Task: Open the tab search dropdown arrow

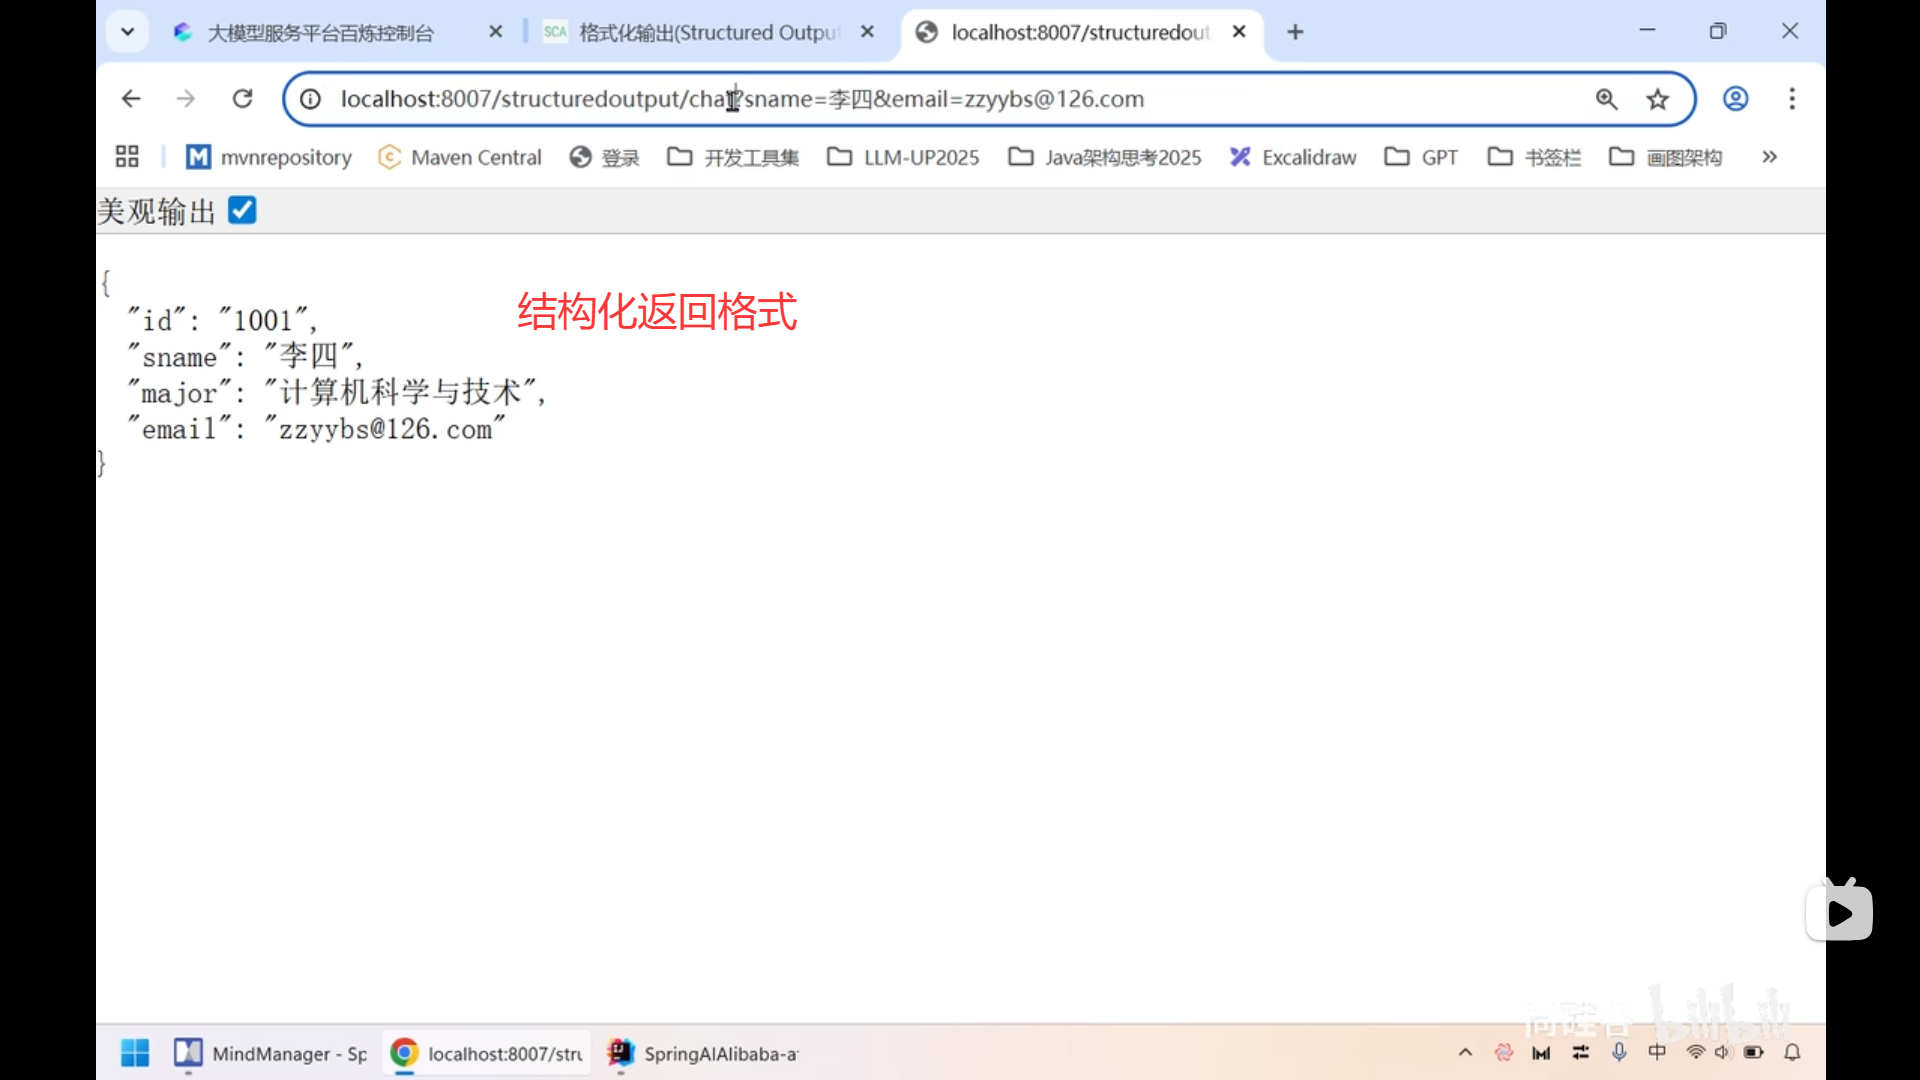Action: coord(127,32)
